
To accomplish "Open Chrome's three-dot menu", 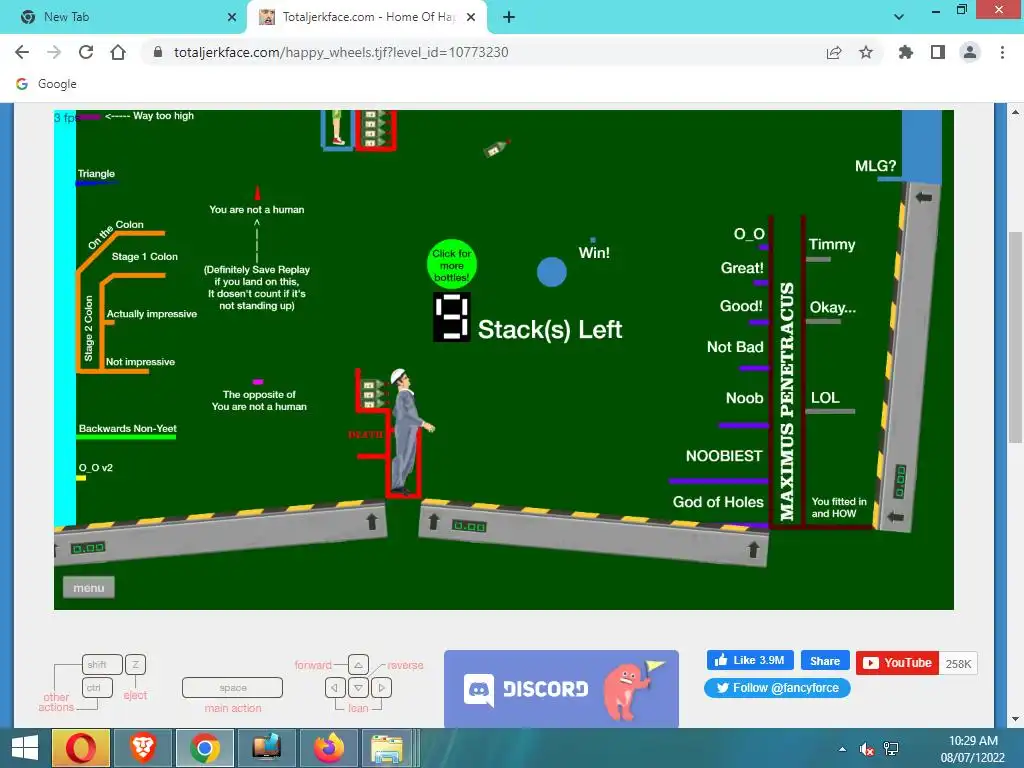I will tap(1002, 52).
